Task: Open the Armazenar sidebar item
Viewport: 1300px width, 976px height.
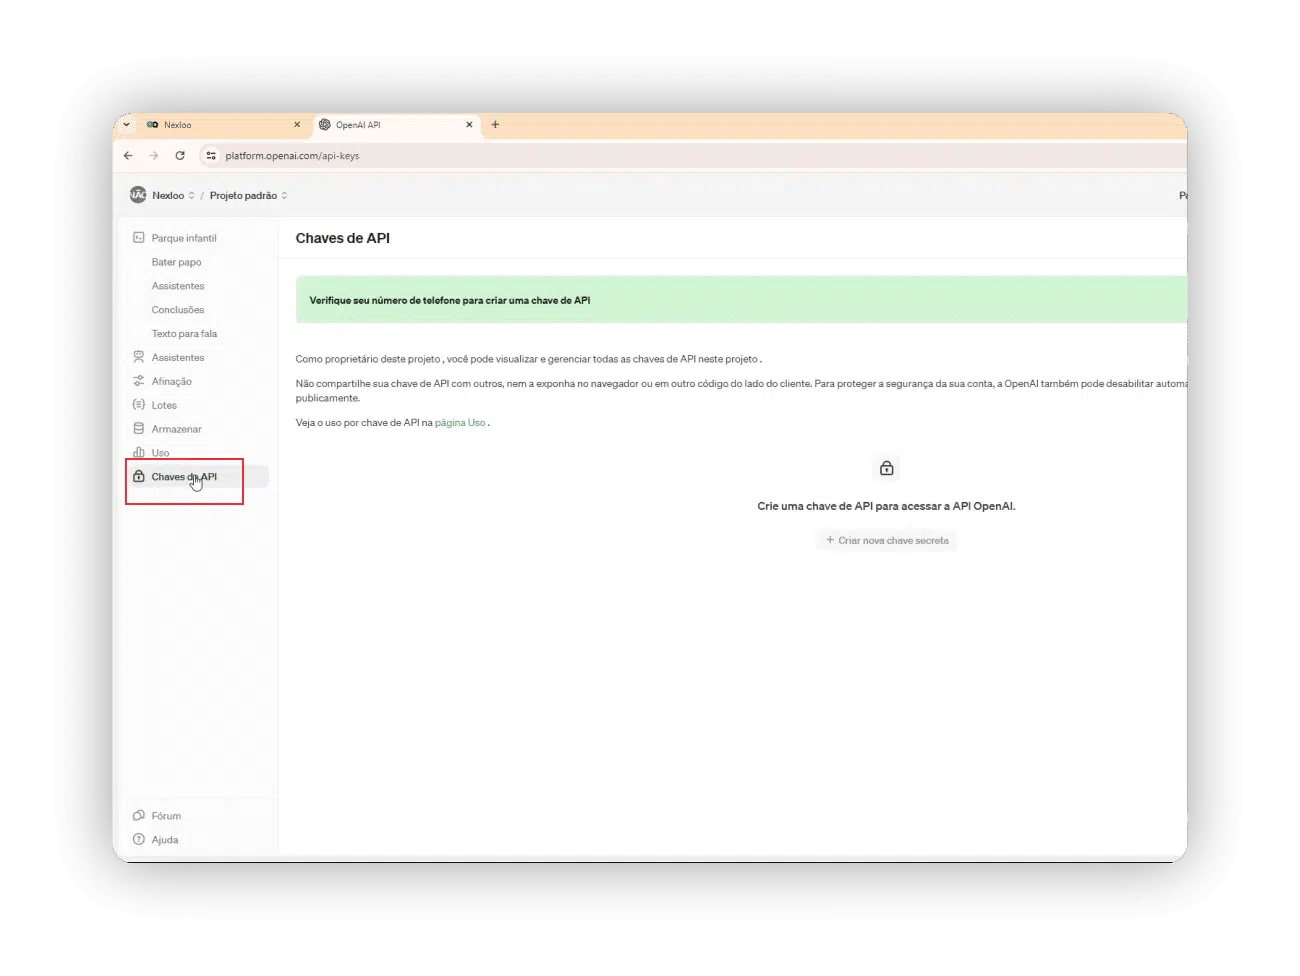Action: pyautogui.click(x=176, y=429)
